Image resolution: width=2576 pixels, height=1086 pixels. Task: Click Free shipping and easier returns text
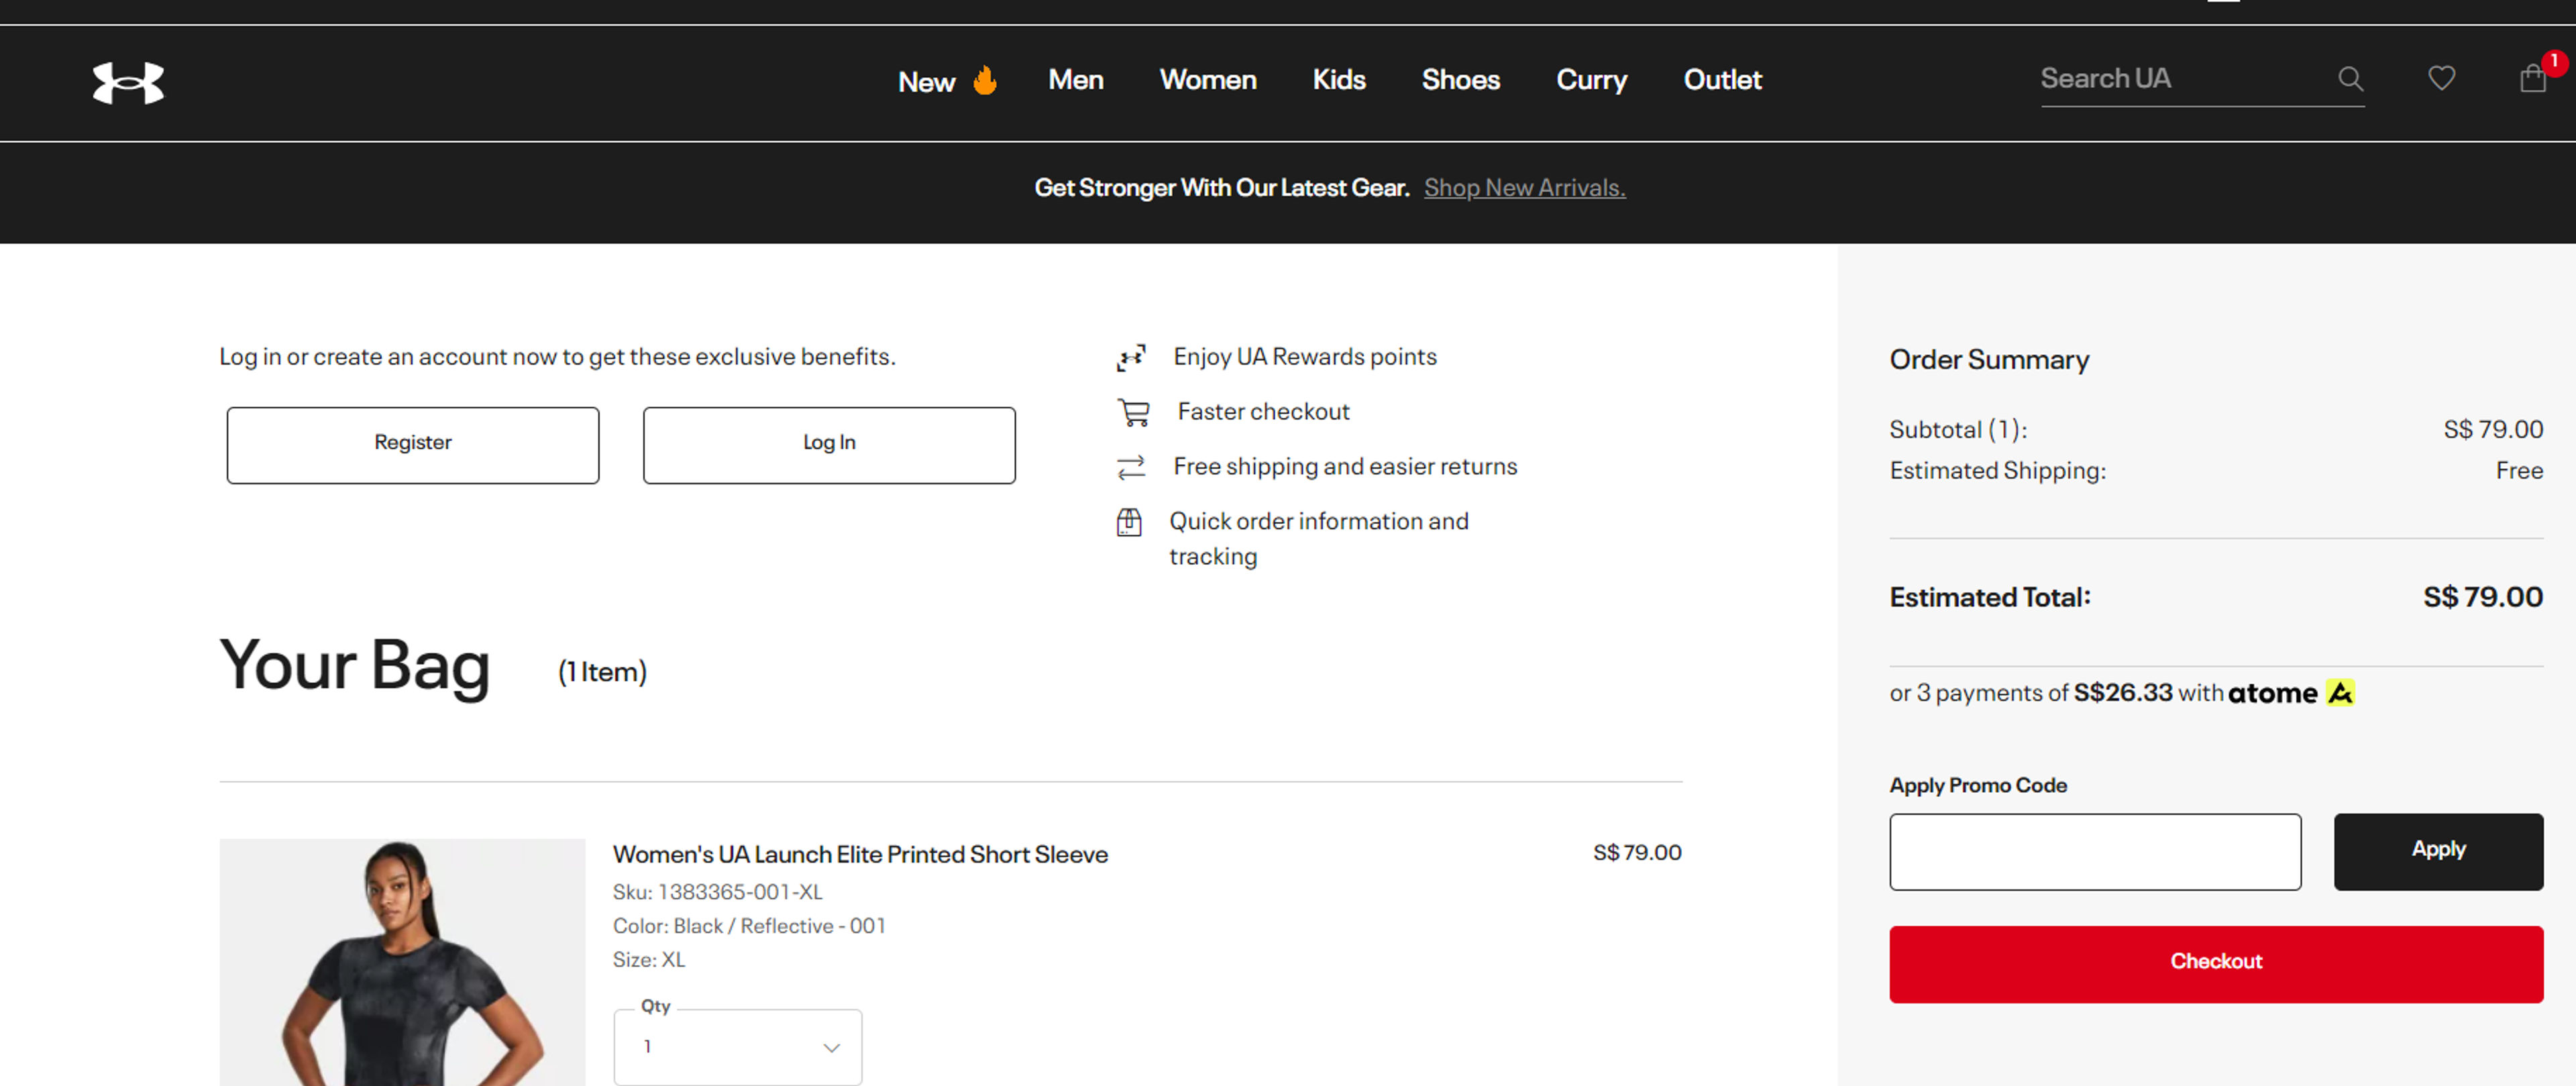1345,466
